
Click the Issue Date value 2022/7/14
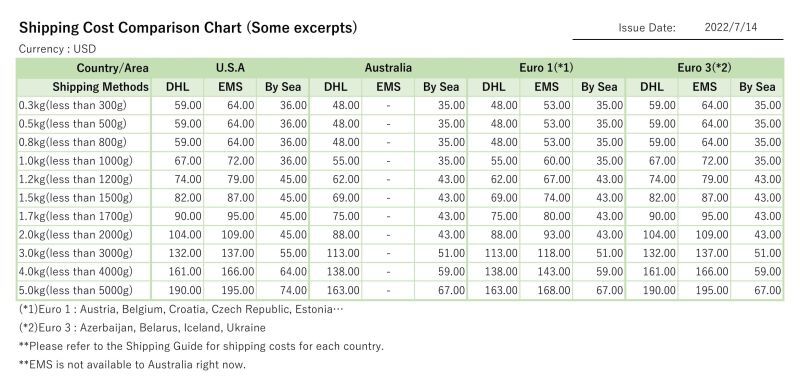tap(731, 28)
